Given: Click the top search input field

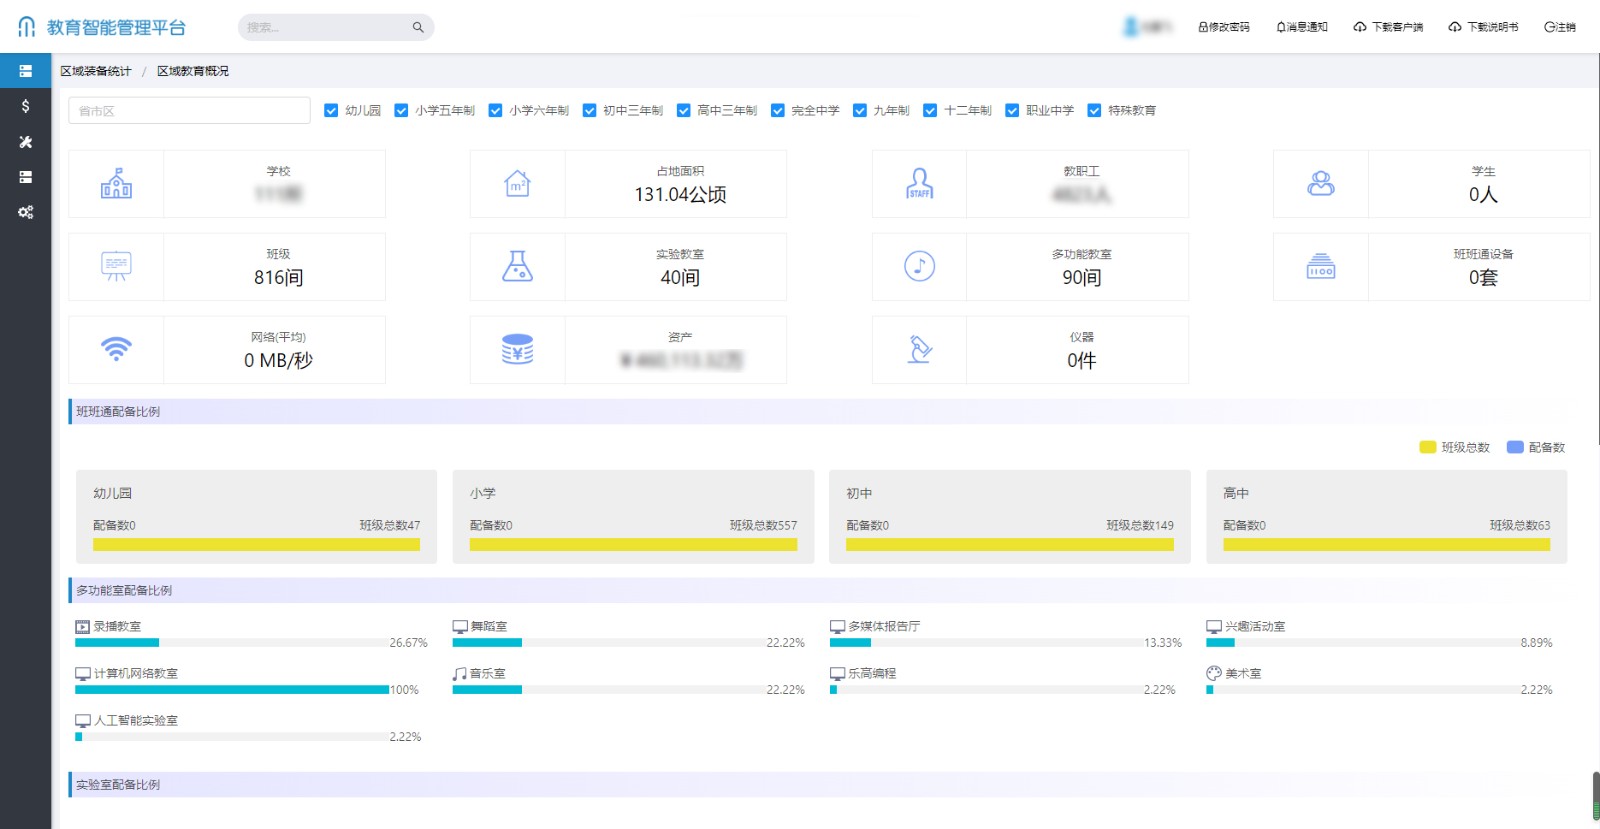Looking at the screenshot, I should pos(325,28).
